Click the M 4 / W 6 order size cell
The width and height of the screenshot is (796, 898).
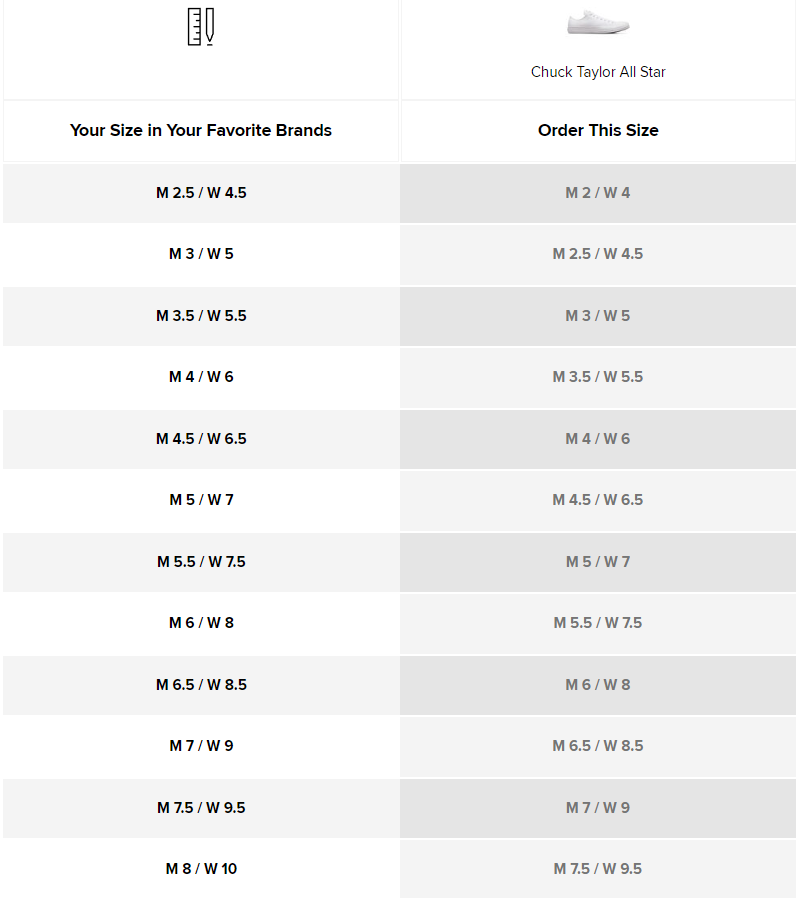pos(598,439)
